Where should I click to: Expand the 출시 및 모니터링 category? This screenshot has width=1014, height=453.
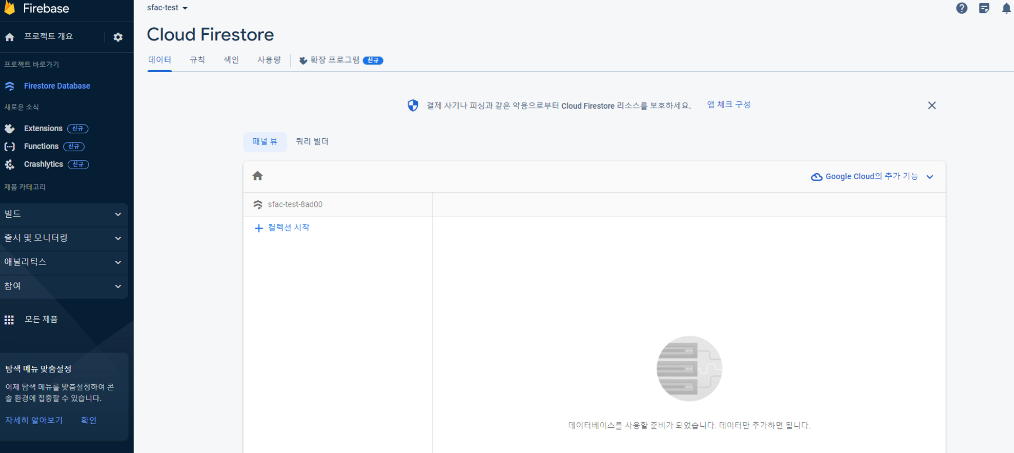(64, 238)
